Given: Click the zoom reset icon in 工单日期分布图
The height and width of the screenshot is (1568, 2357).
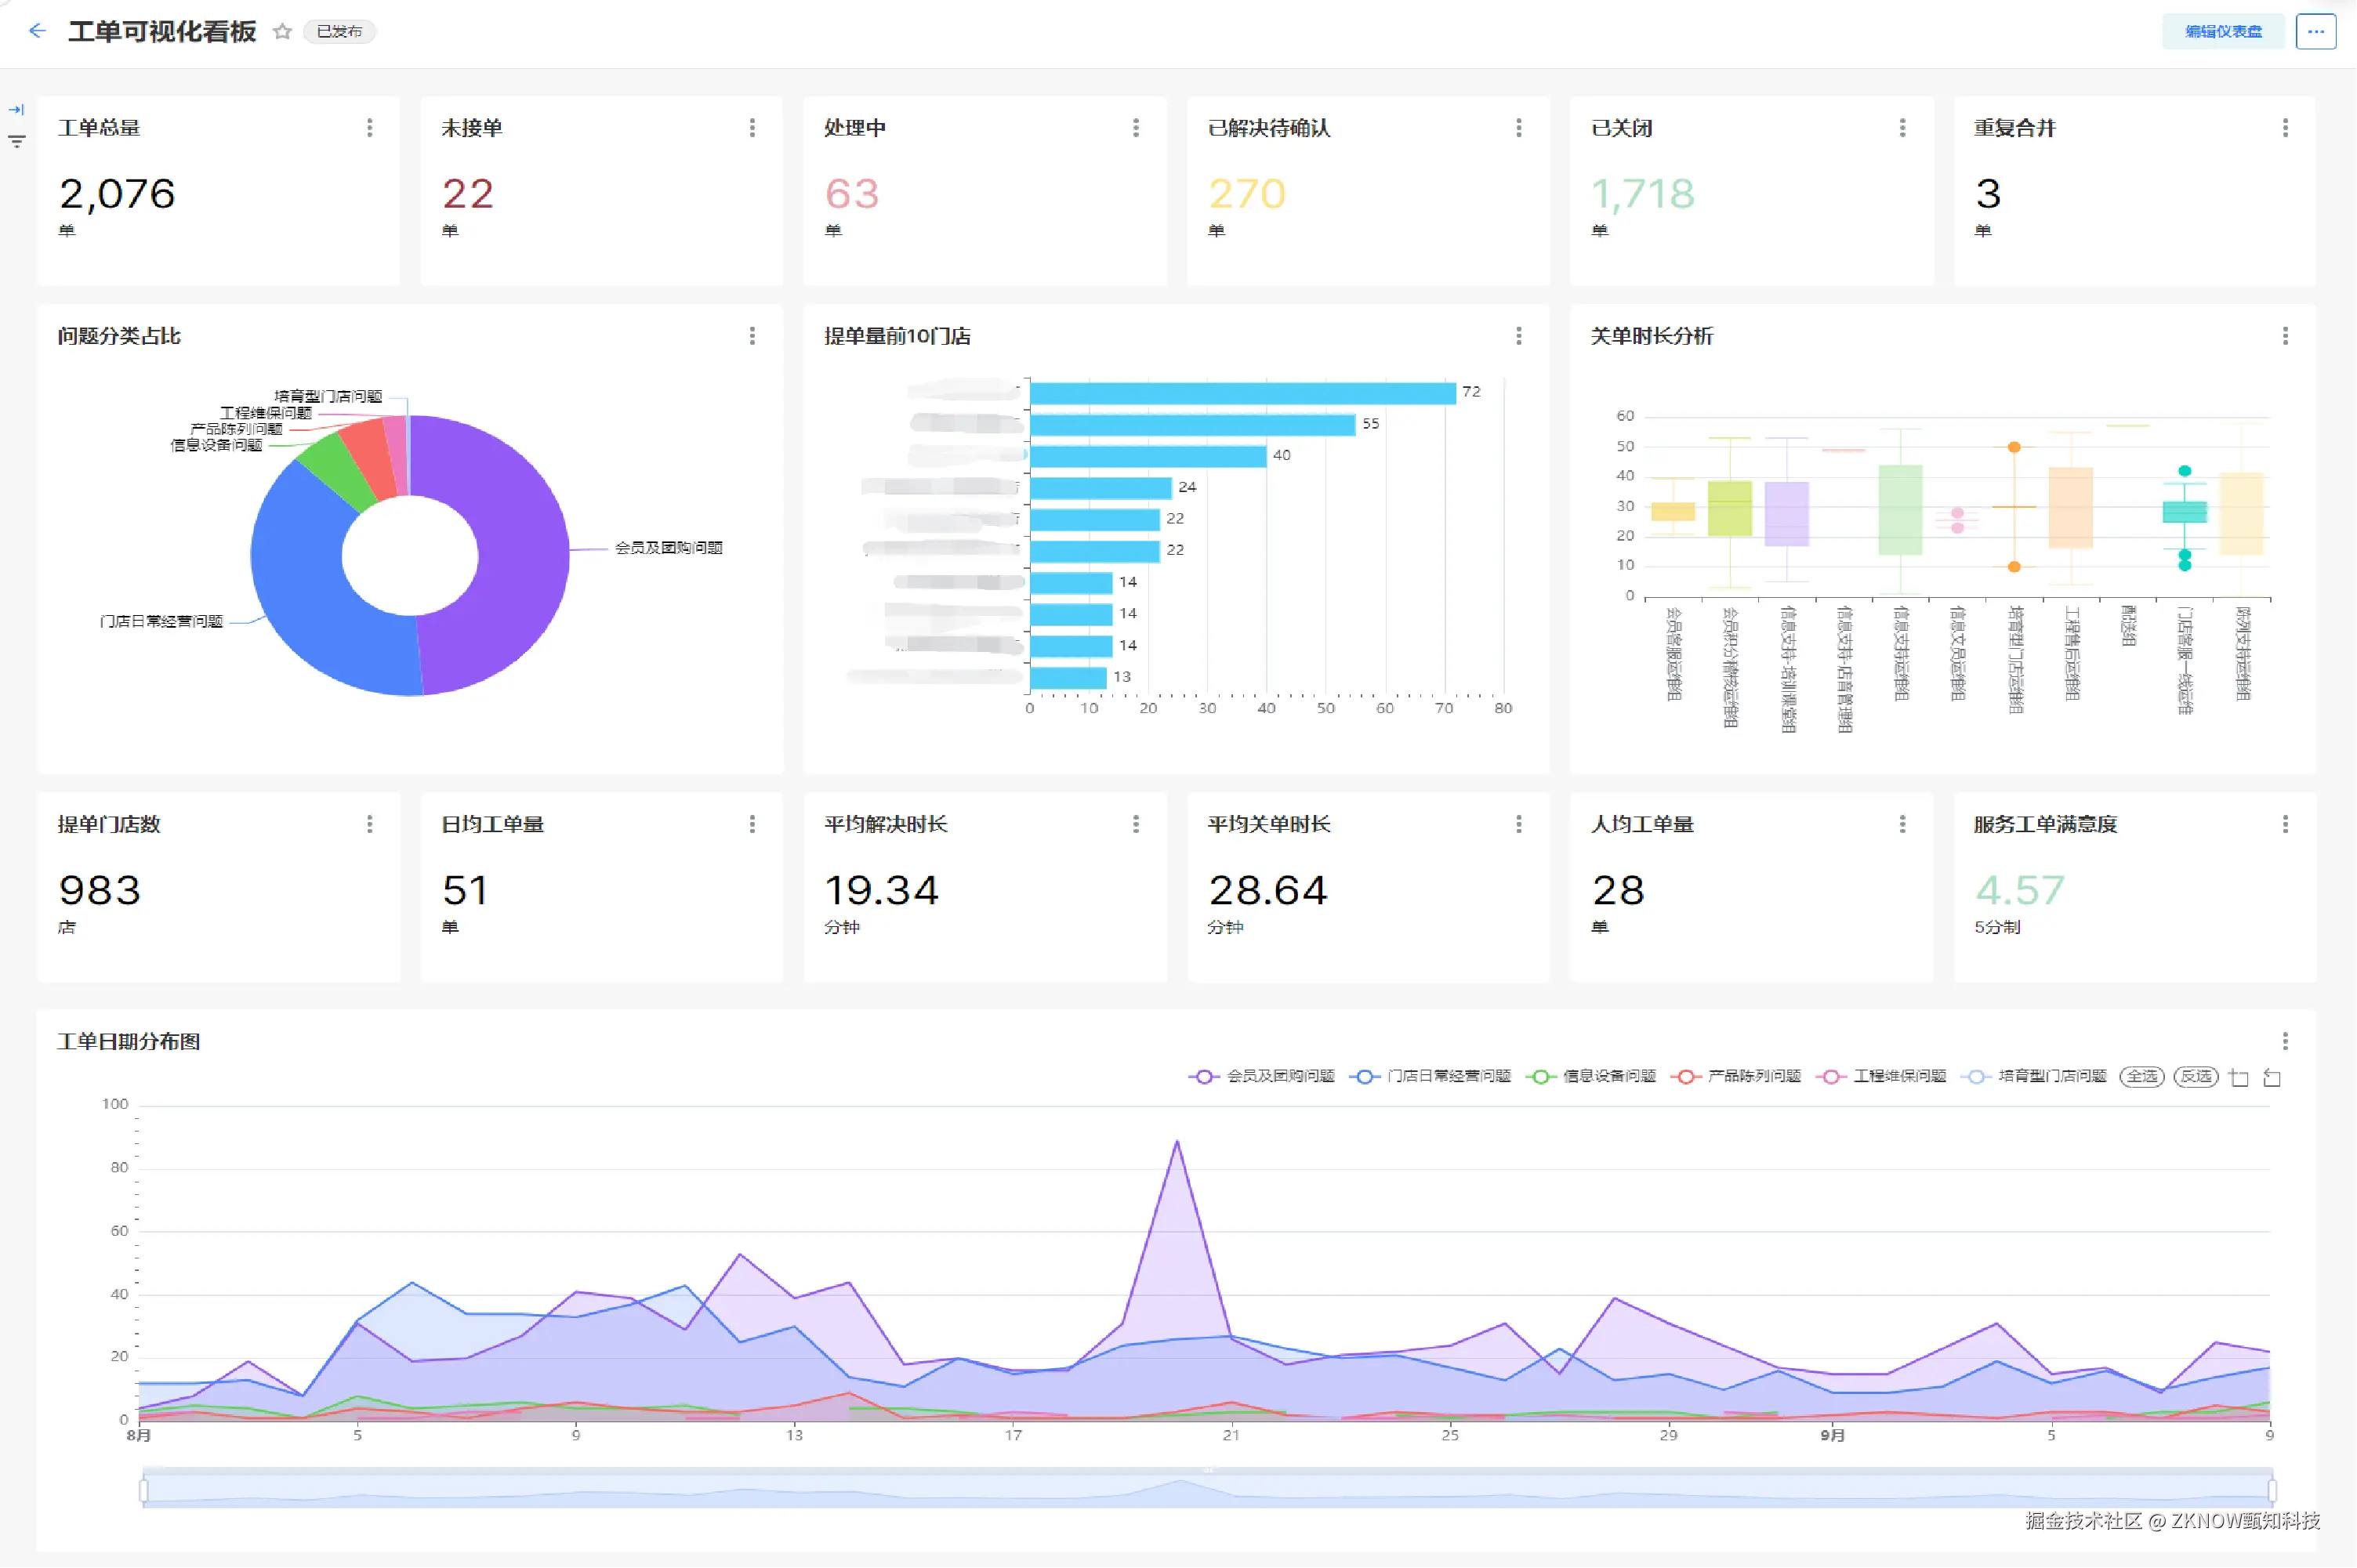Looking at the screenshot, I should click(x=2272, y=1077).
